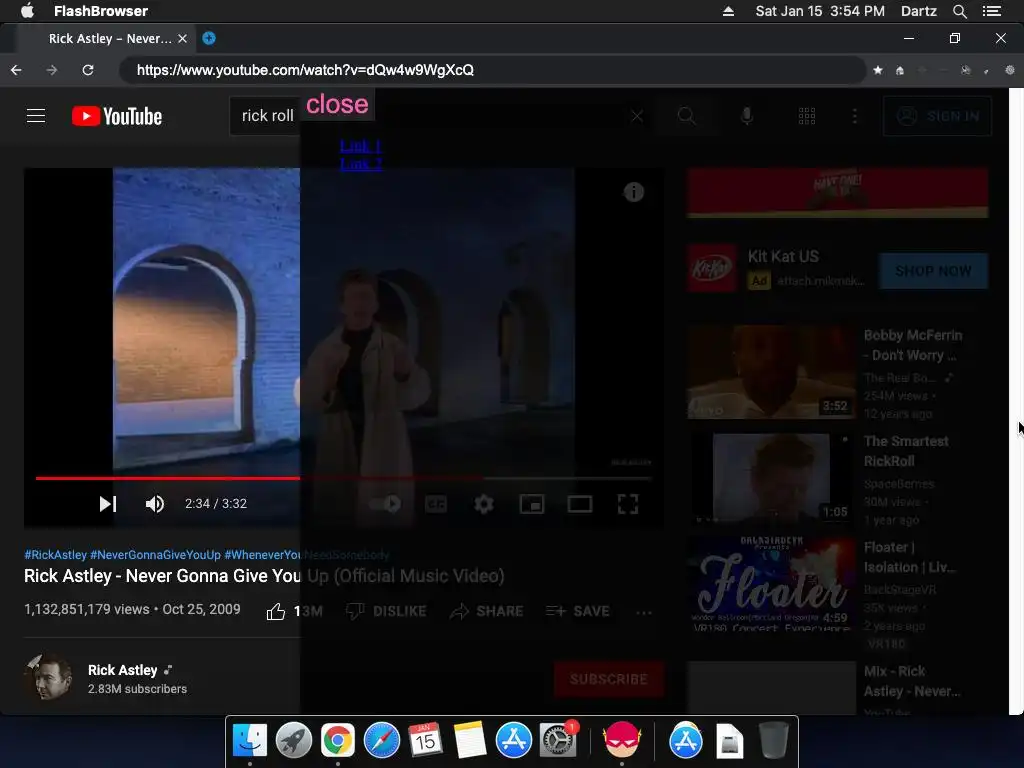Mute the video with the speaker icon
The height and width of the screenshot is (768, 1024).
click(155, 504)
